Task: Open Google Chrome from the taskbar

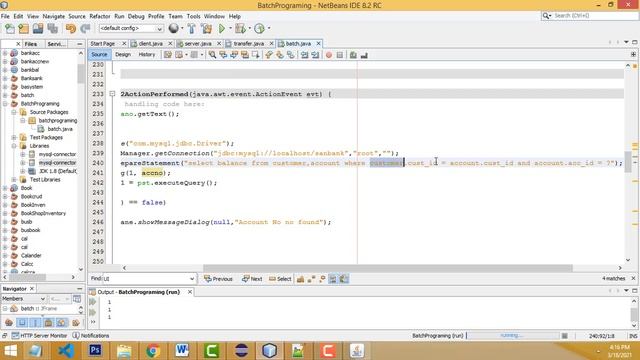Action: (153, 350)
